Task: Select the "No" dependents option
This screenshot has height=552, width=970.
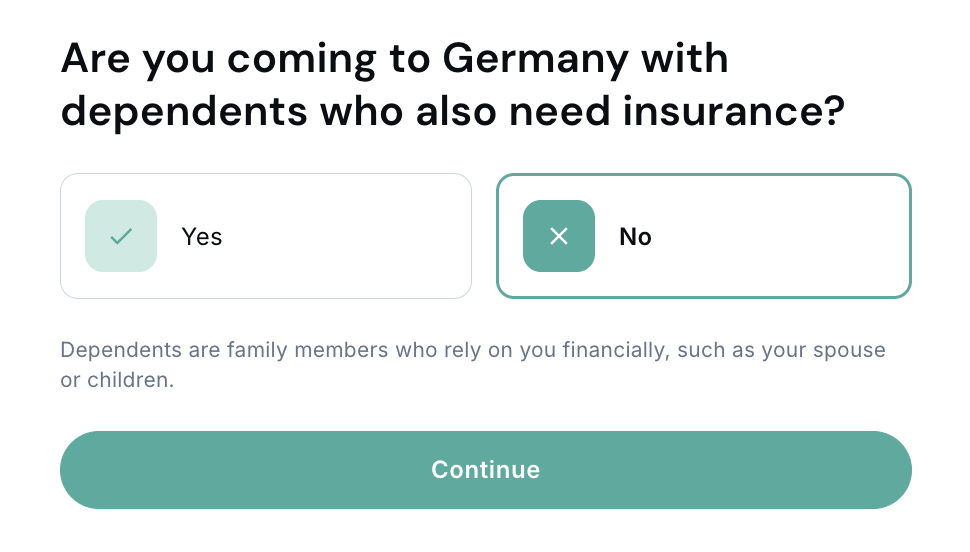Action: pos(704,237)
